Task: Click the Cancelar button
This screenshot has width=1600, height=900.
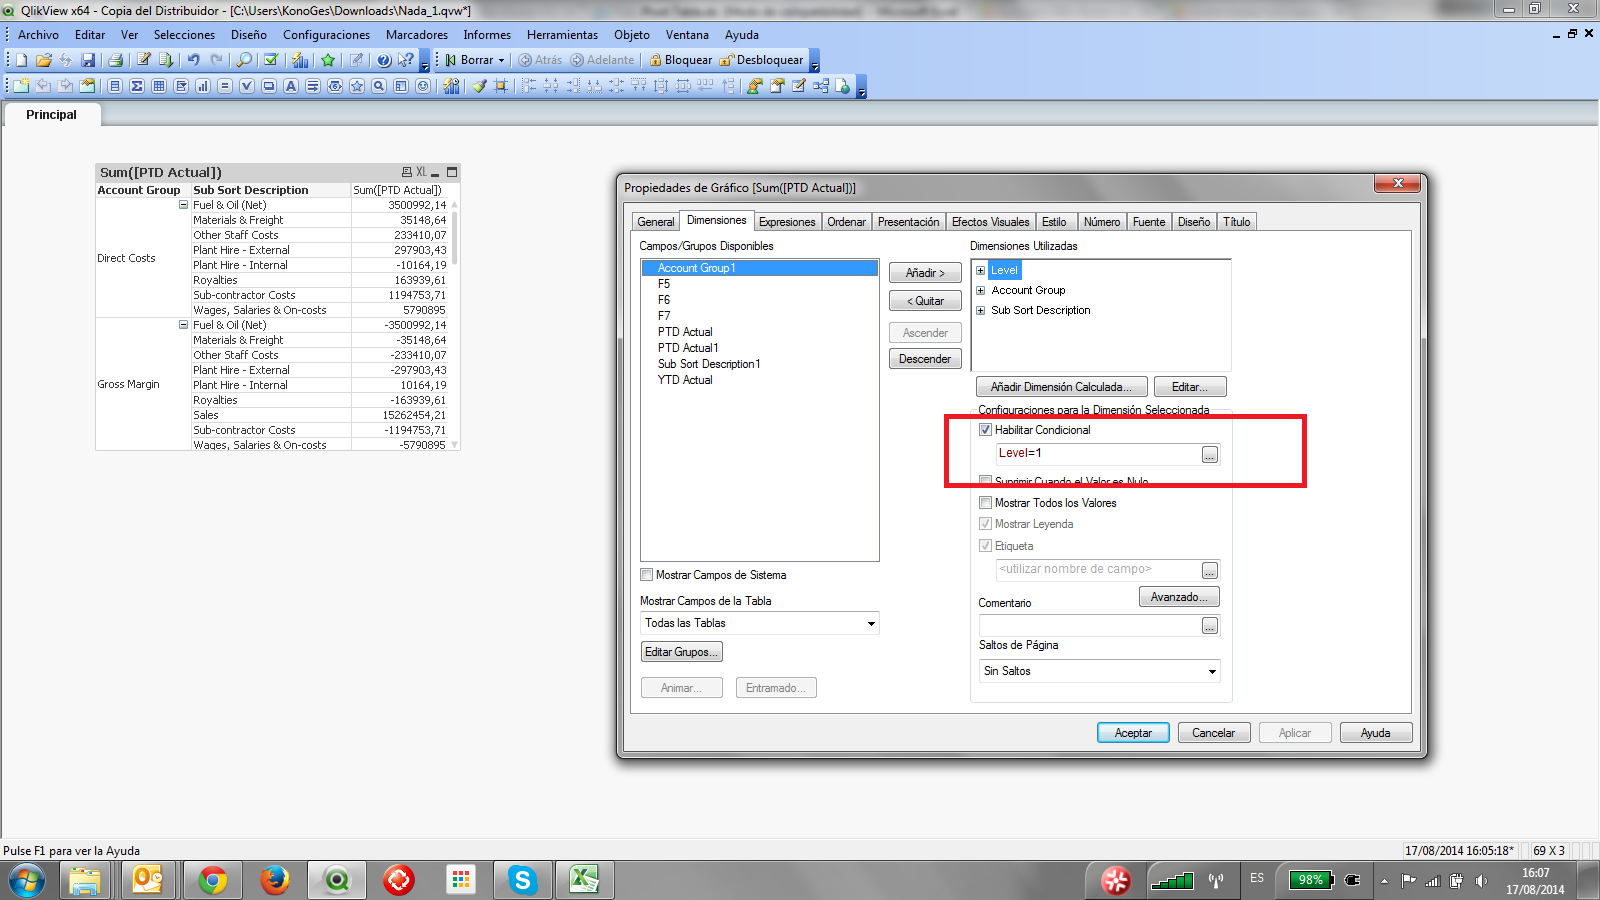Action: tap(1213, 733)
